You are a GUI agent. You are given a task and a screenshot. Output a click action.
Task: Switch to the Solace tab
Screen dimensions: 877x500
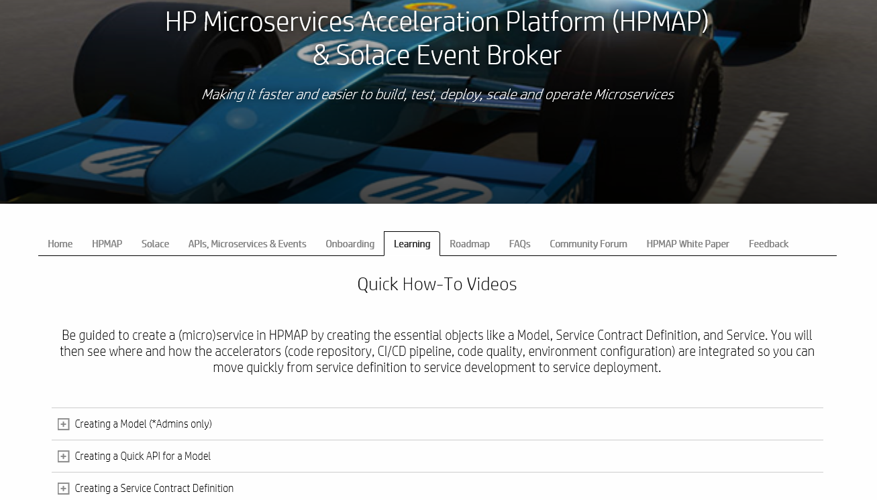[155, 244]
